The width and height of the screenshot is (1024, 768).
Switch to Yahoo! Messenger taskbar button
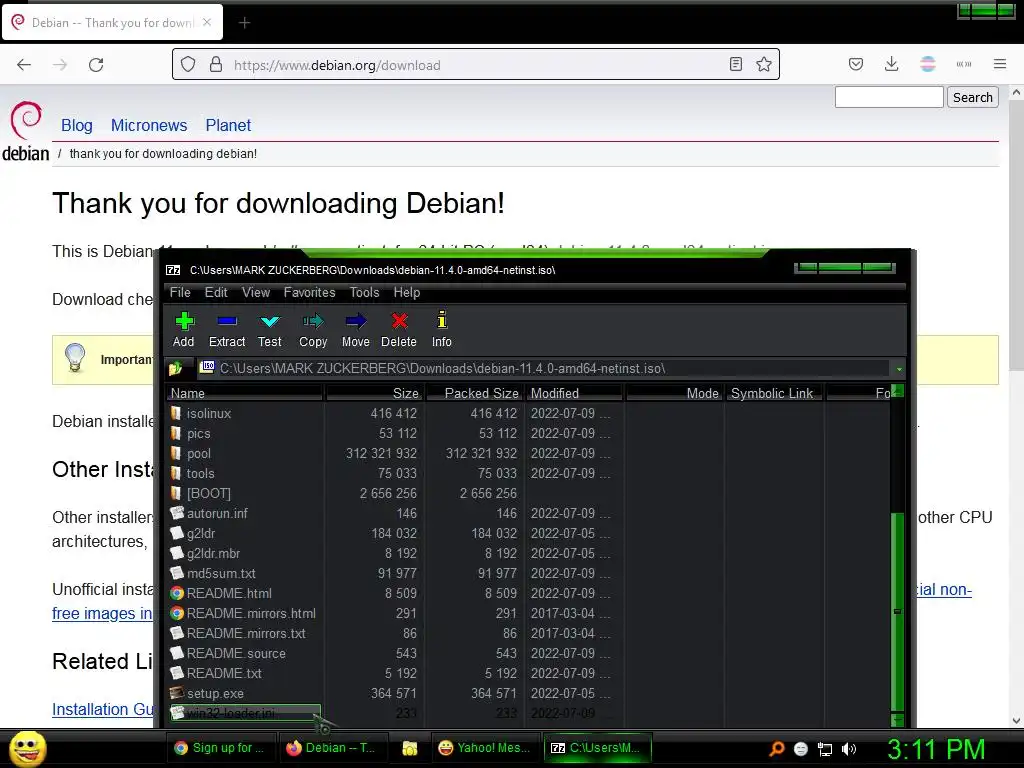tap(485, 748)
